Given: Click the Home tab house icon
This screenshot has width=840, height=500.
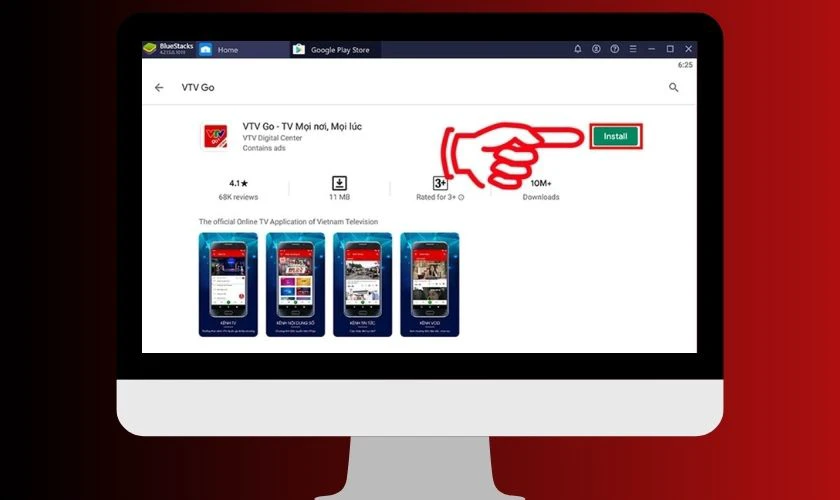Looking at the screenshot, I should coord(206,49).
